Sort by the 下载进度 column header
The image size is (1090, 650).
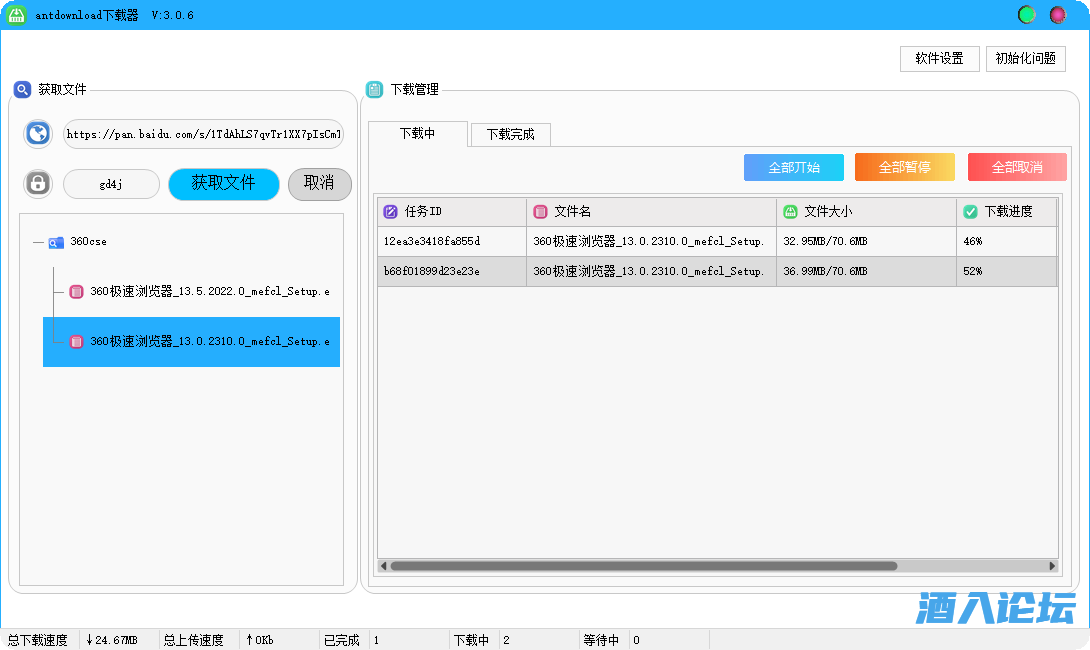pos(1006,212)
